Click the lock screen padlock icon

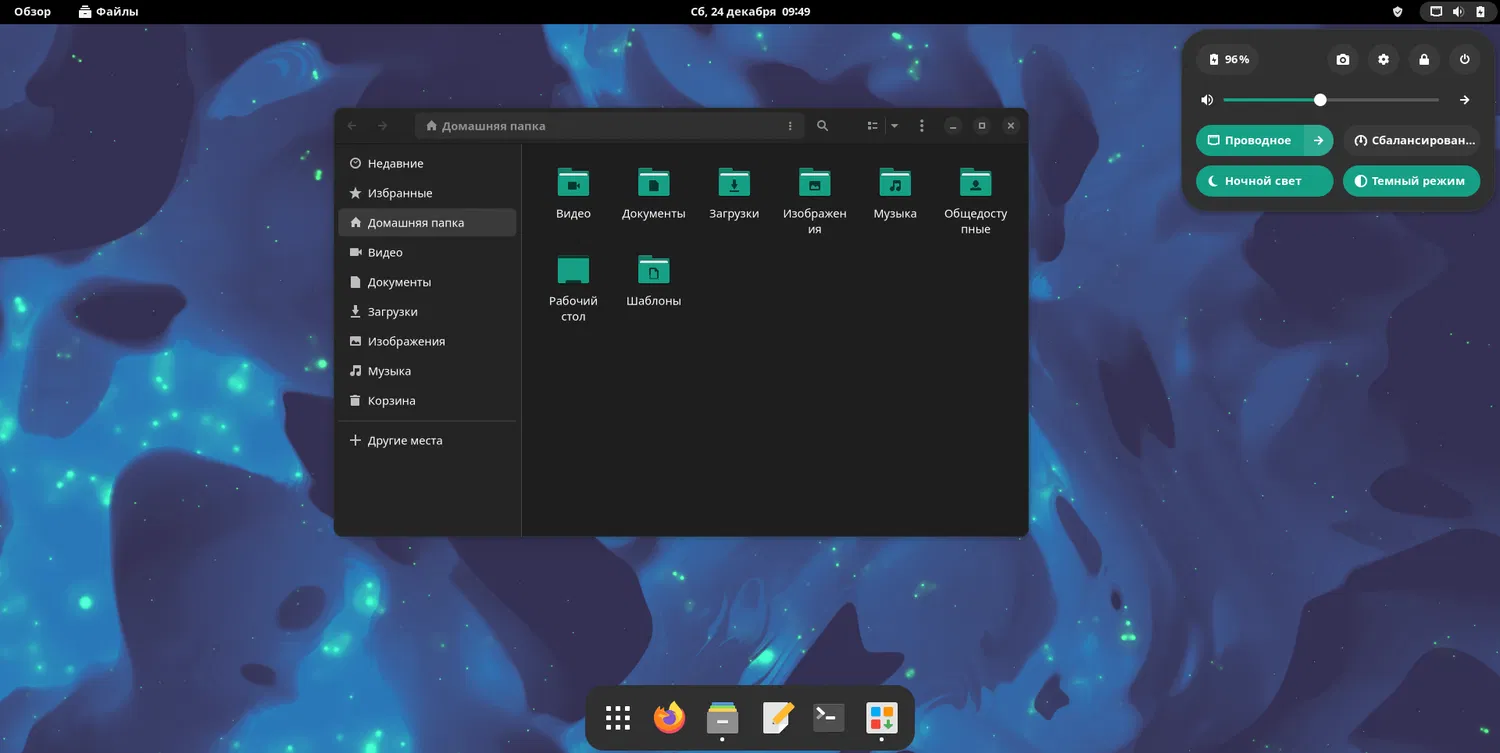[1424, 60]
